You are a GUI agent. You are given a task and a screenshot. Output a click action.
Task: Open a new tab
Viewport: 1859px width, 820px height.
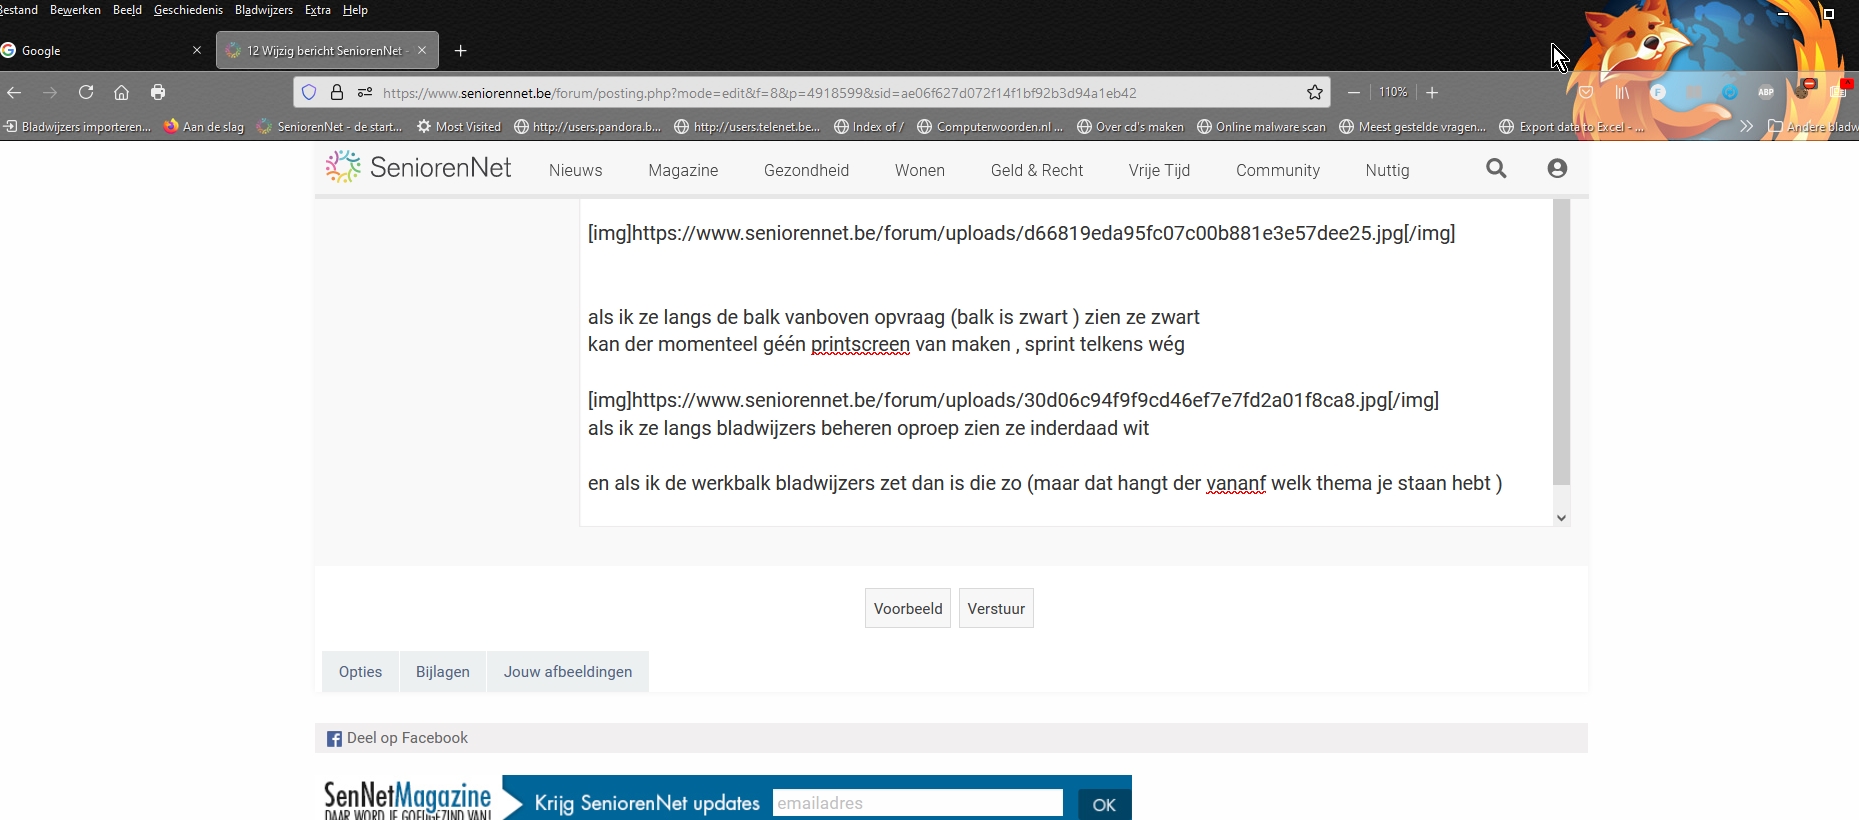point(461,50)
